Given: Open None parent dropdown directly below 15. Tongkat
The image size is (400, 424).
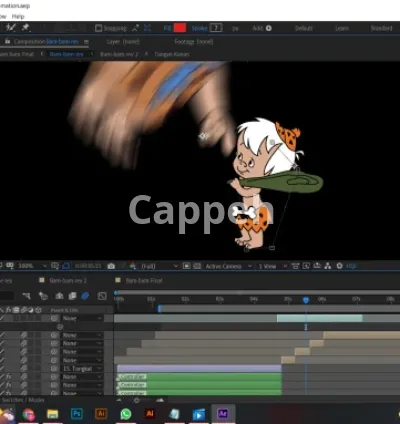Looking at the screenshot, I should tap(82, 377).
